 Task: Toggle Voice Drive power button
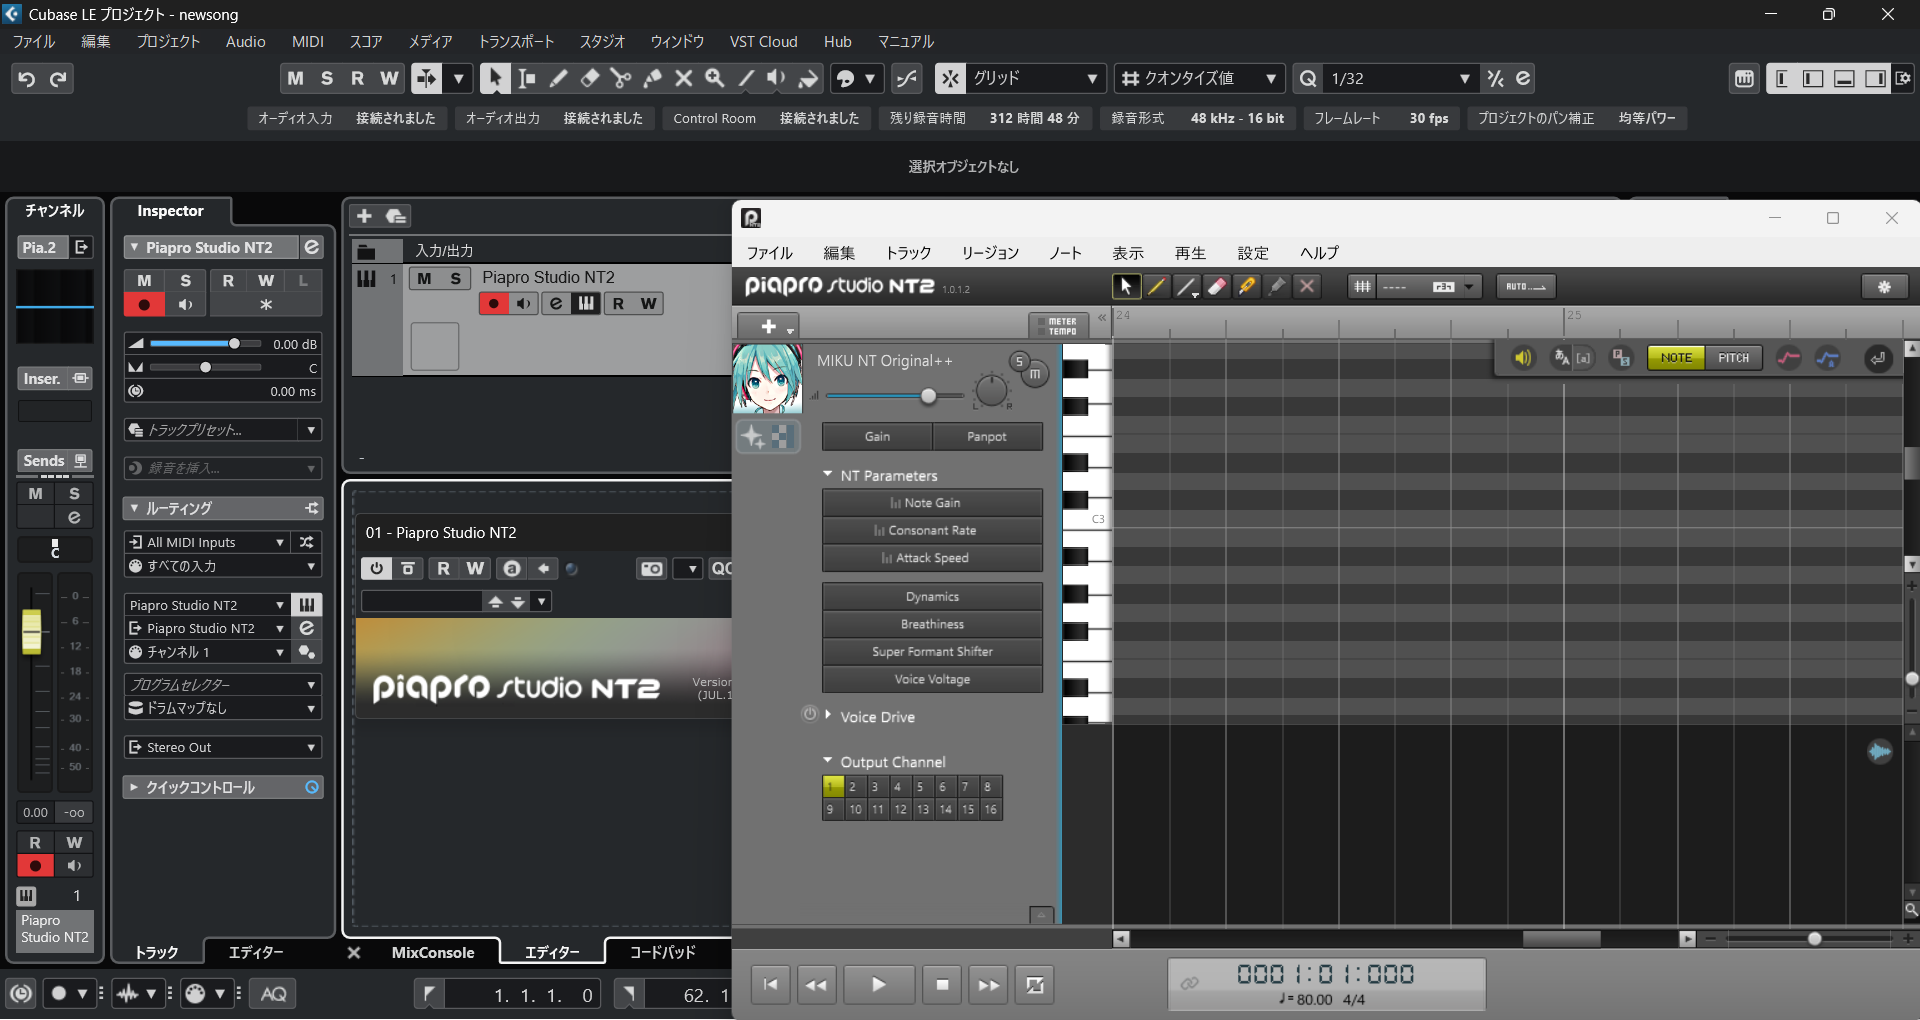(x=809, y=714)
